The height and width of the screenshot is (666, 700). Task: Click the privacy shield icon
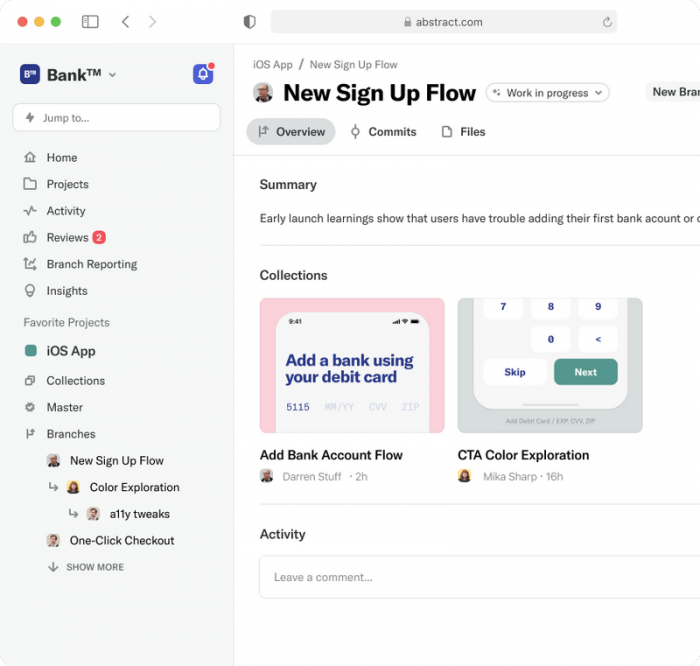250,21
